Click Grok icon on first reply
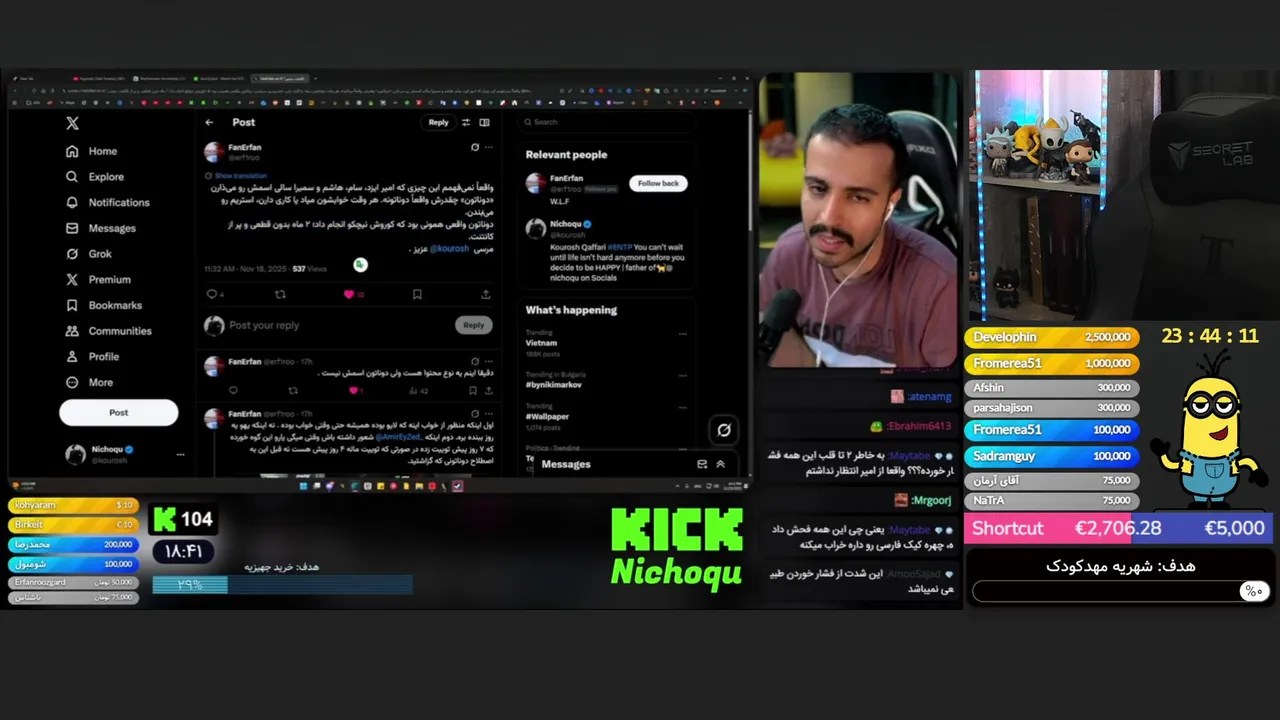The height and width of the screenshot is (720, 1280). pos(475,361)
